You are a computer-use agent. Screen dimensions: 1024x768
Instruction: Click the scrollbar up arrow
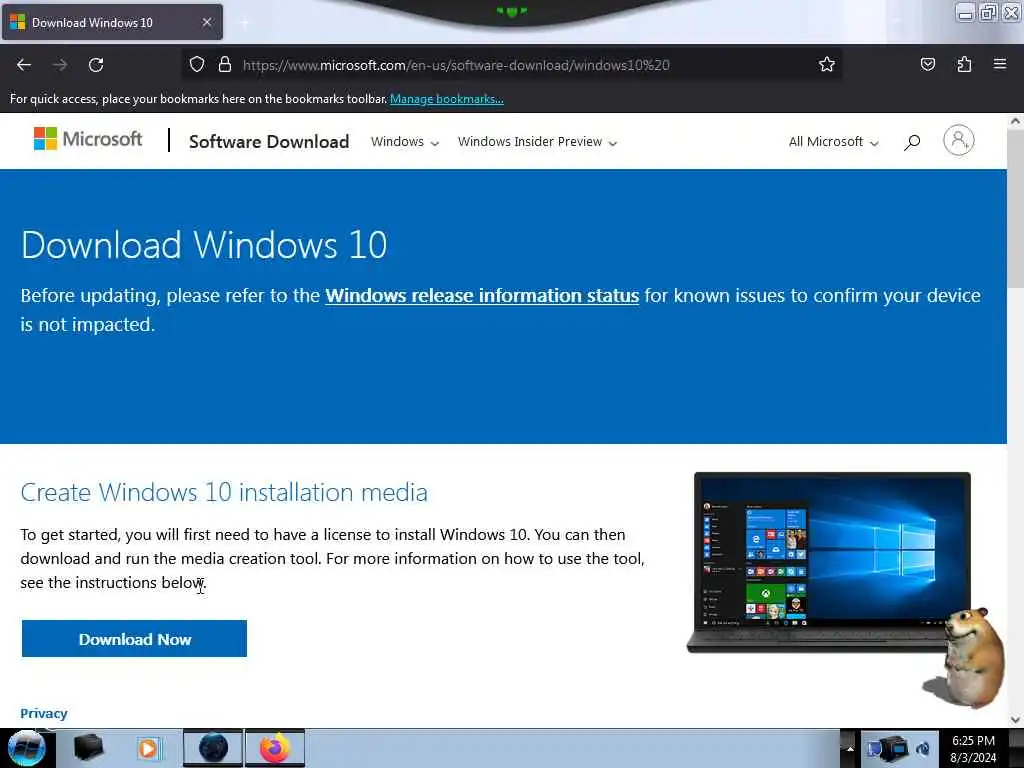tap(1016, 121)
